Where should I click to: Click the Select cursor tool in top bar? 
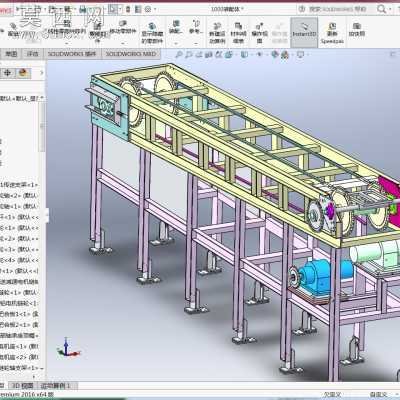click(113, 9)
